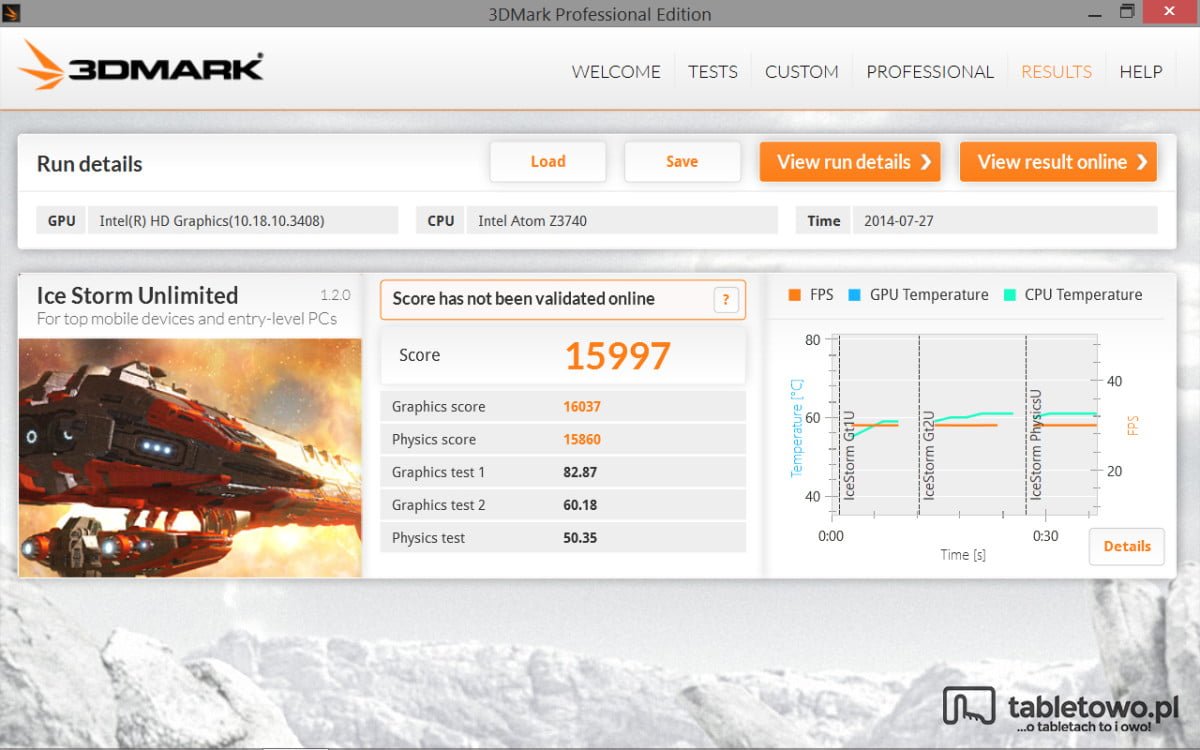This screenshot has height=750, width=1200.
Task: Click the version number 1.2.0
Action: coord(335,296)
